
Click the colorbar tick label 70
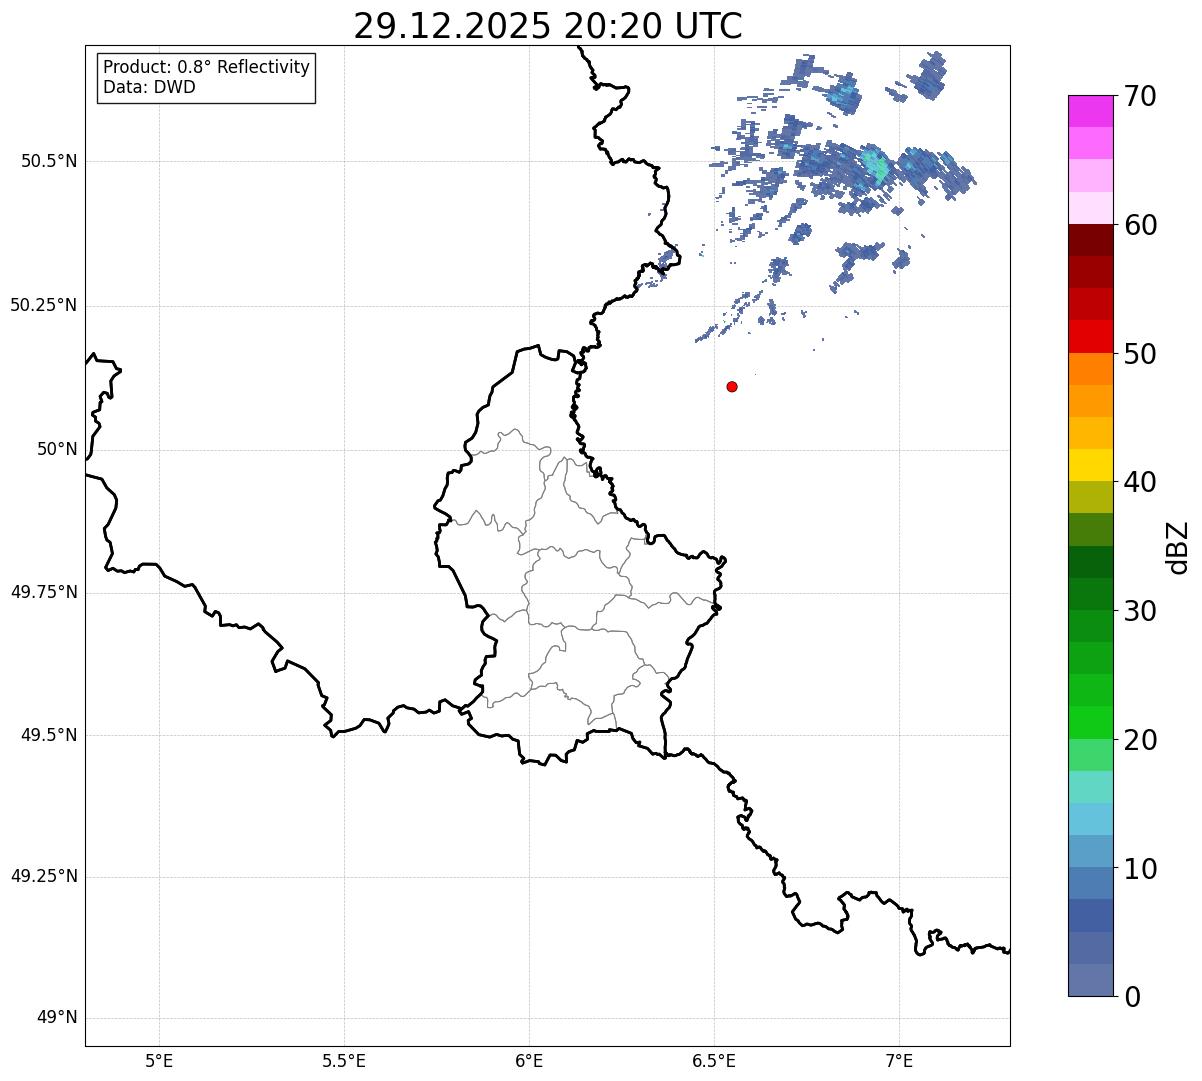pos(1140,96)
